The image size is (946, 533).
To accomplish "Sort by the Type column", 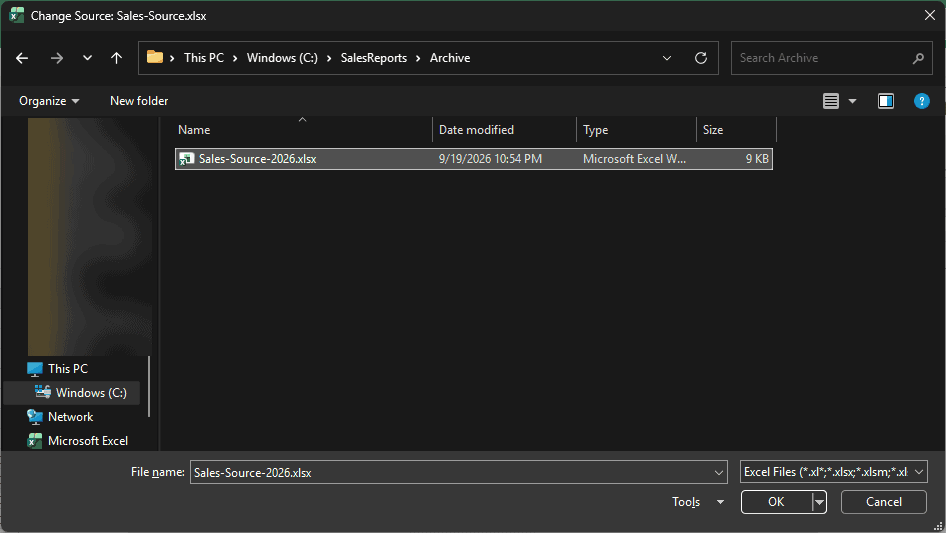I will coord(636,130).
